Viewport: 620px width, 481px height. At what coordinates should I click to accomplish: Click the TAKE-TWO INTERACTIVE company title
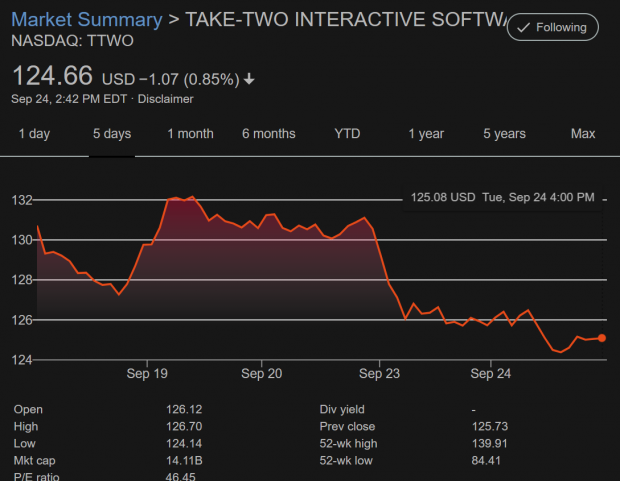pos(345,19)
